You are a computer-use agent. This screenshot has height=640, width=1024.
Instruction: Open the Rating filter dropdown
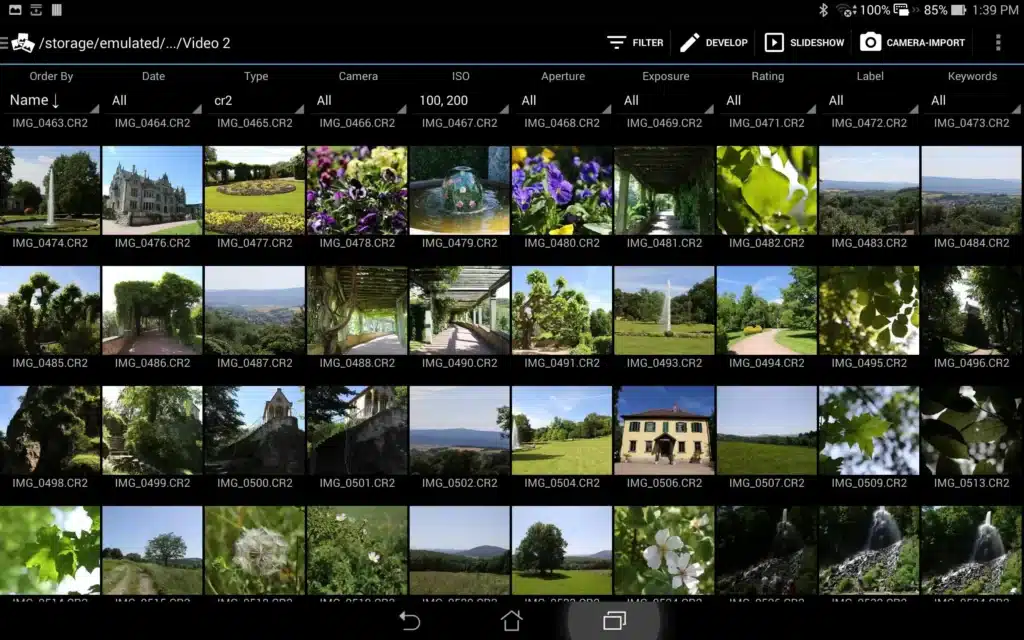pyautogui.click(x=767, y=101)
